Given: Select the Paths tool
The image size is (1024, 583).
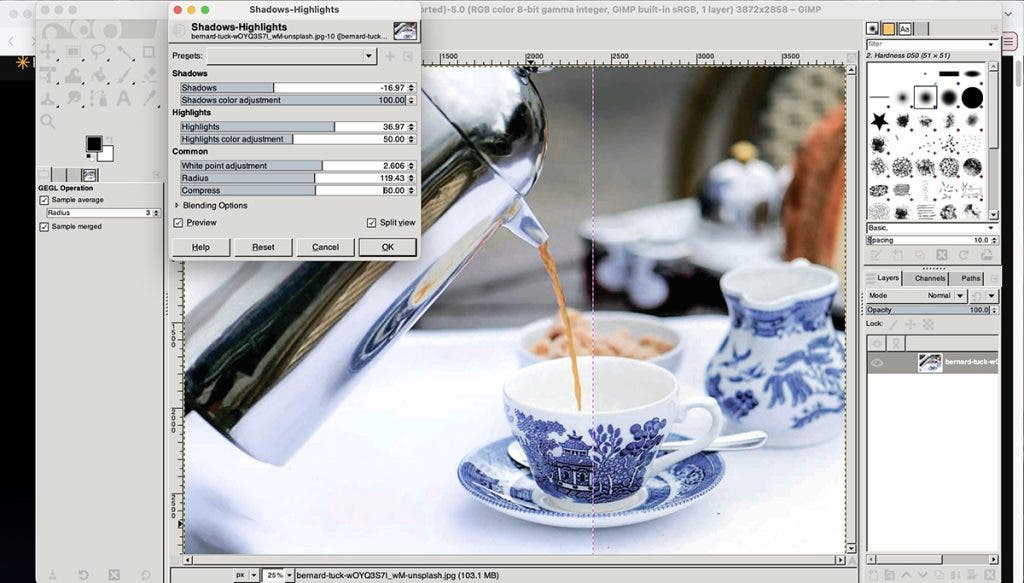Looking at the screenshot, I should (98, 99).
